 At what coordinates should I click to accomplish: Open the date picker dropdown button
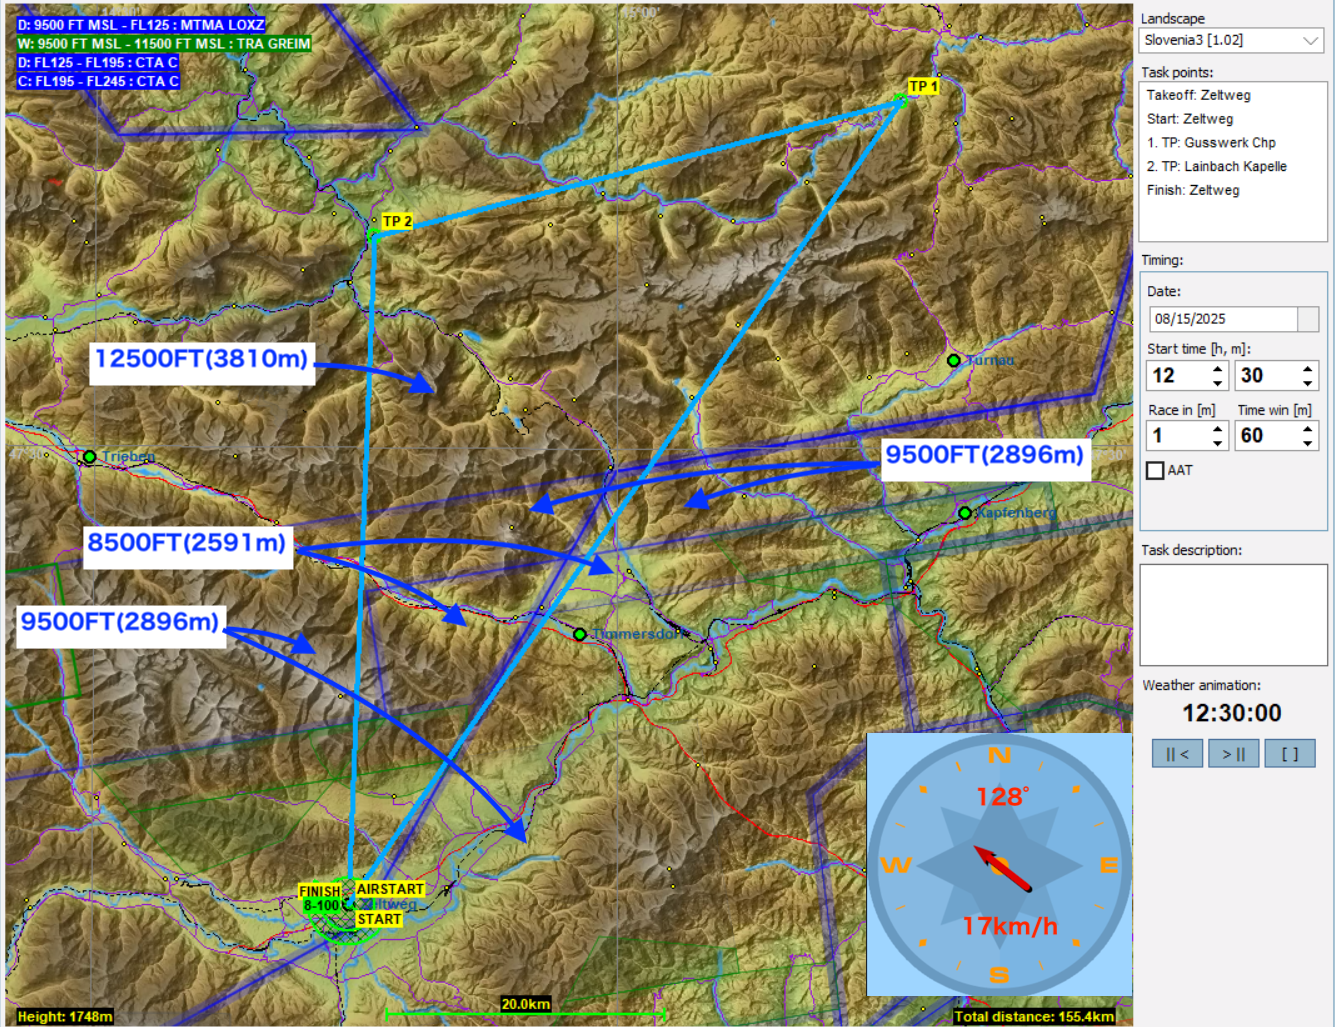coord(1308,319)
